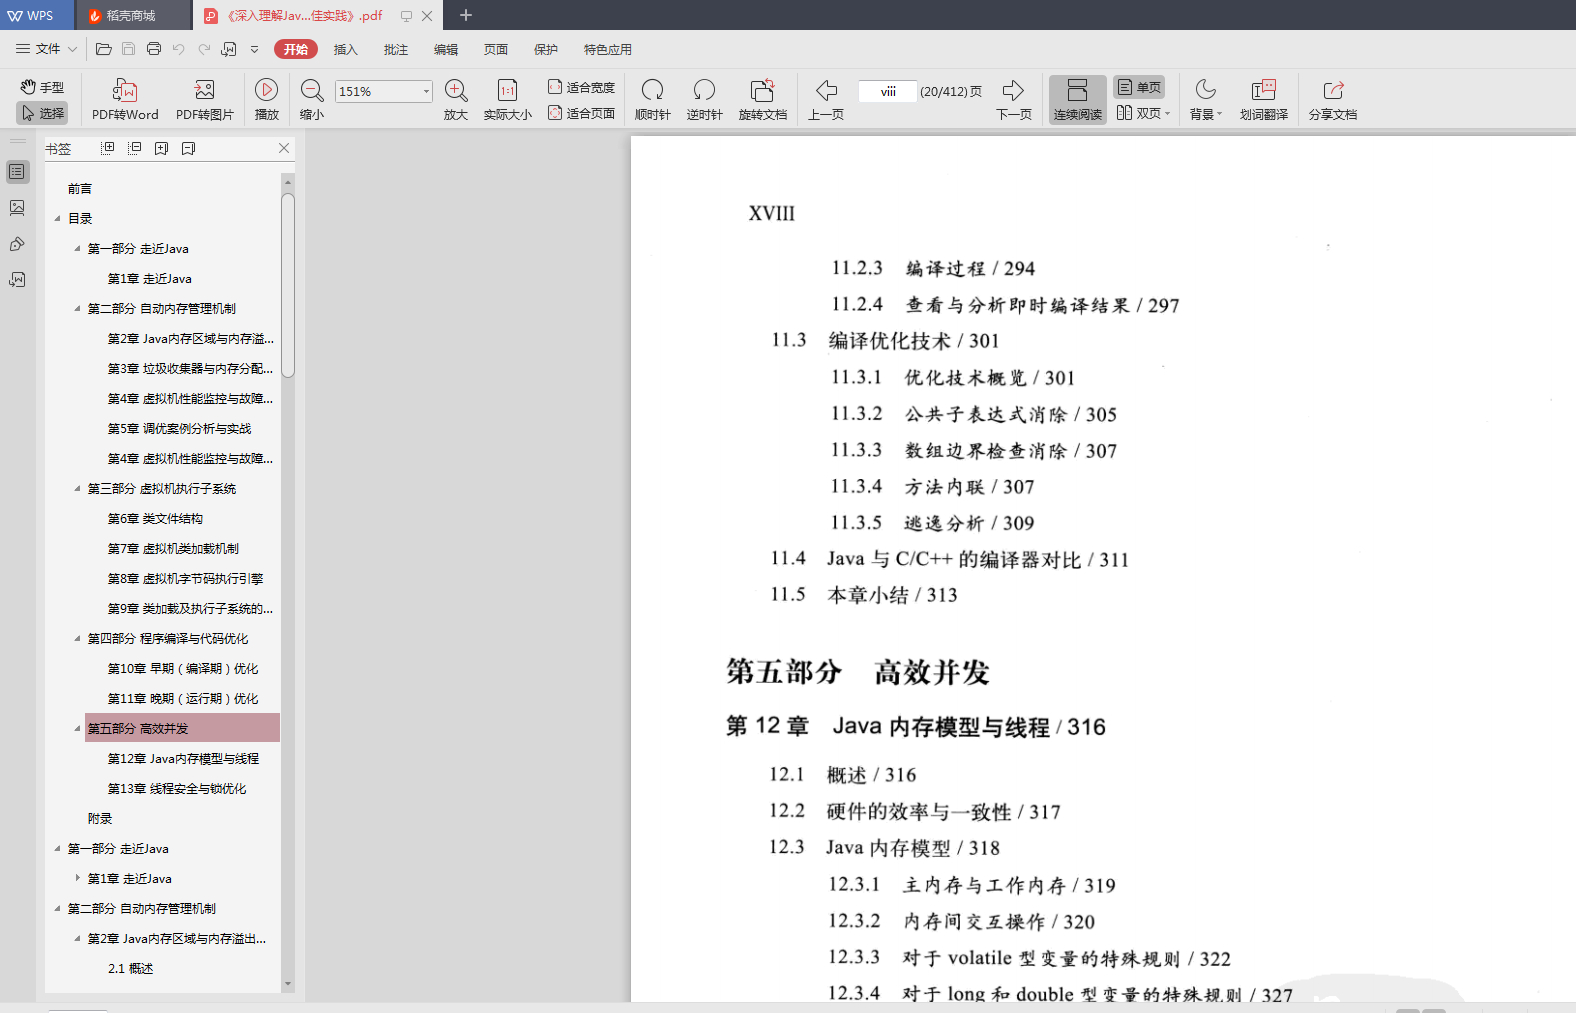The width and height of the screenshot is (1576, 1013).
Task: Enable continuous reading mode
Action: coord(1077,100)
